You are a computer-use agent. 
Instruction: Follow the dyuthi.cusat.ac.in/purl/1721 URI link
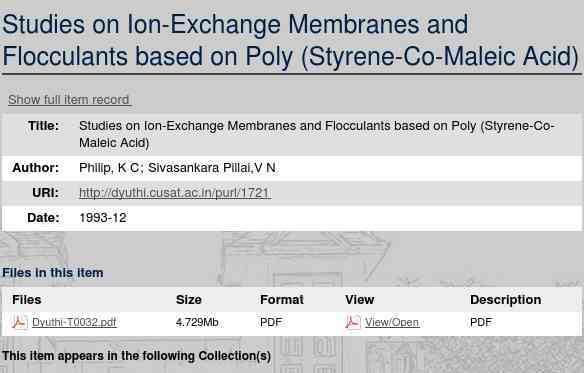[x=175, y=193]
